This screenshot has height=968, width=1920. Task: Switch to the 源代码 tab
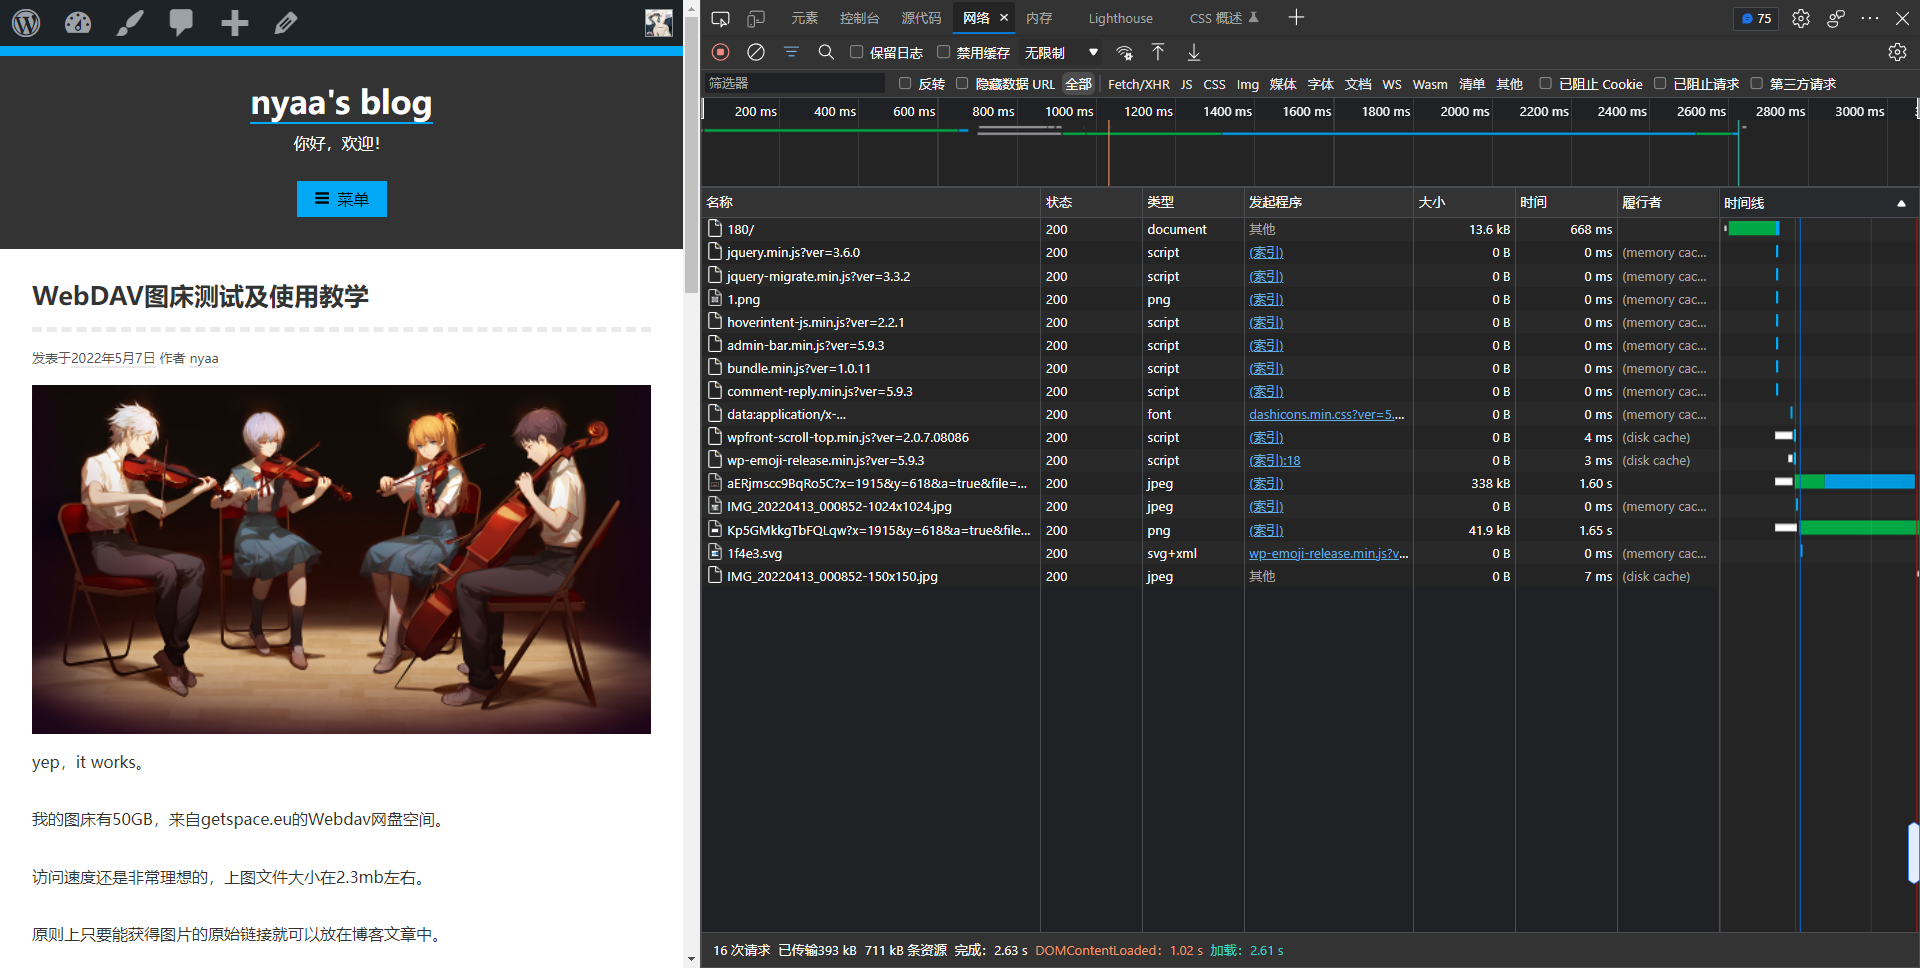point(921,18)
